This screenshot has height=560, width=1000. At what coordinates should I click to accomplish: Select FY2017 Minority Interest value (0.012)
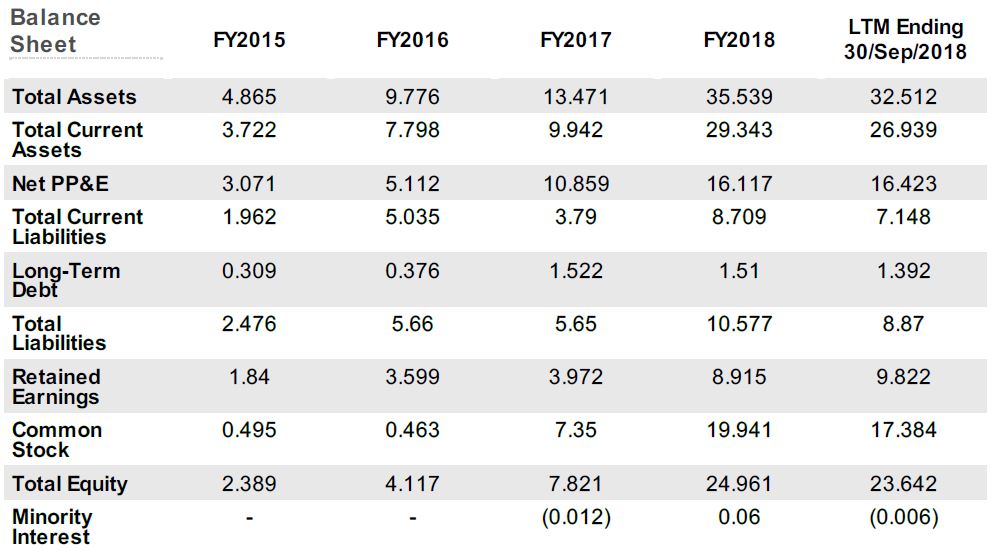576,517
